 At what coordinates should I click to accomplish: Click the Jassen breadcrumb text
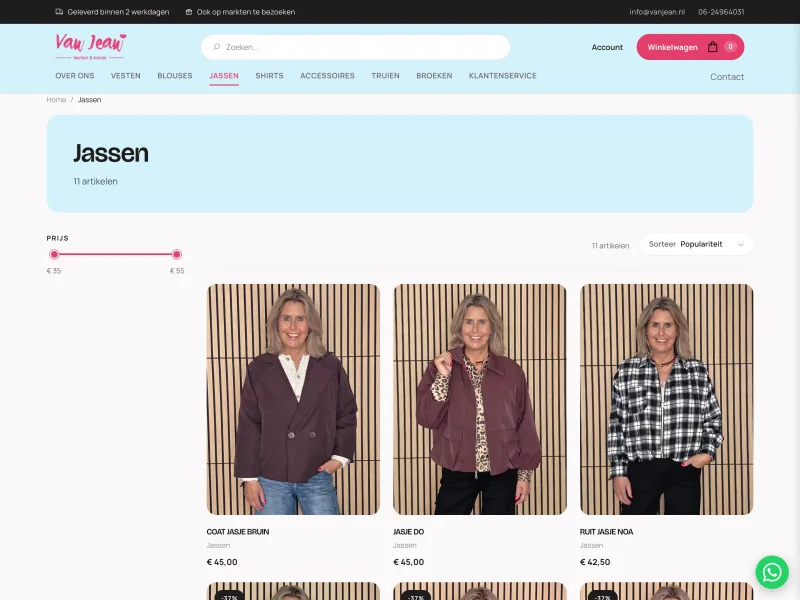pyautogui.click(x=89, y=99)
